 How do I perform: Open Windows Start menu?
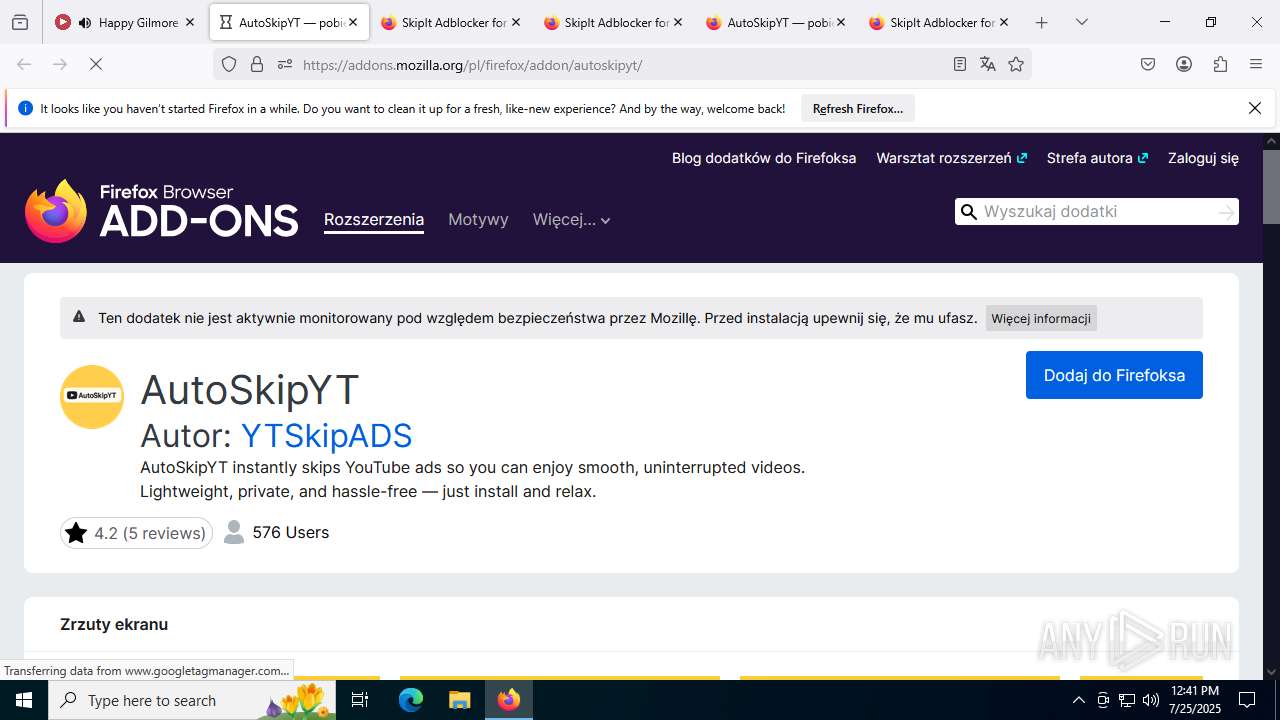(24, 700)
